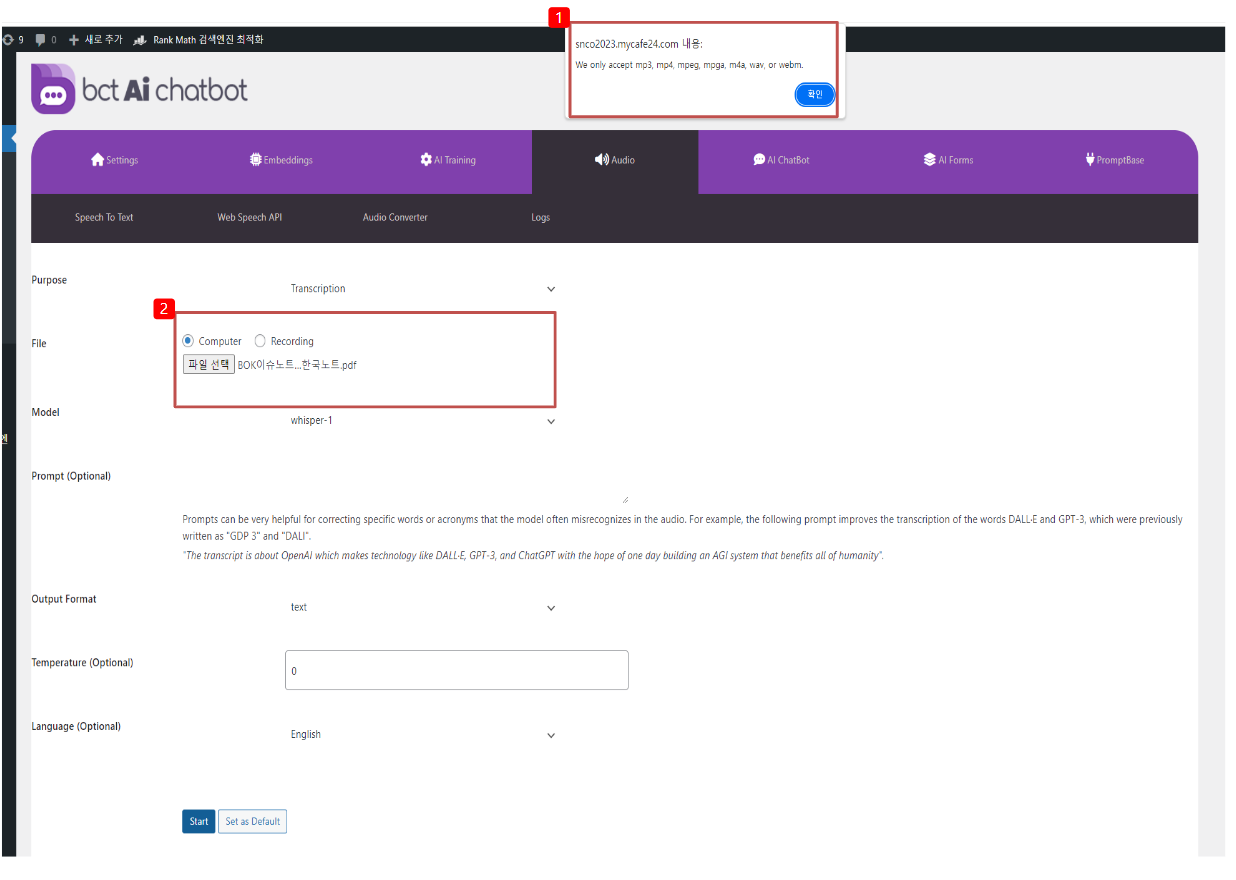1236x880 pixels.
Task: Open the Audio Converter tab
Action: [x=395, y=218]
